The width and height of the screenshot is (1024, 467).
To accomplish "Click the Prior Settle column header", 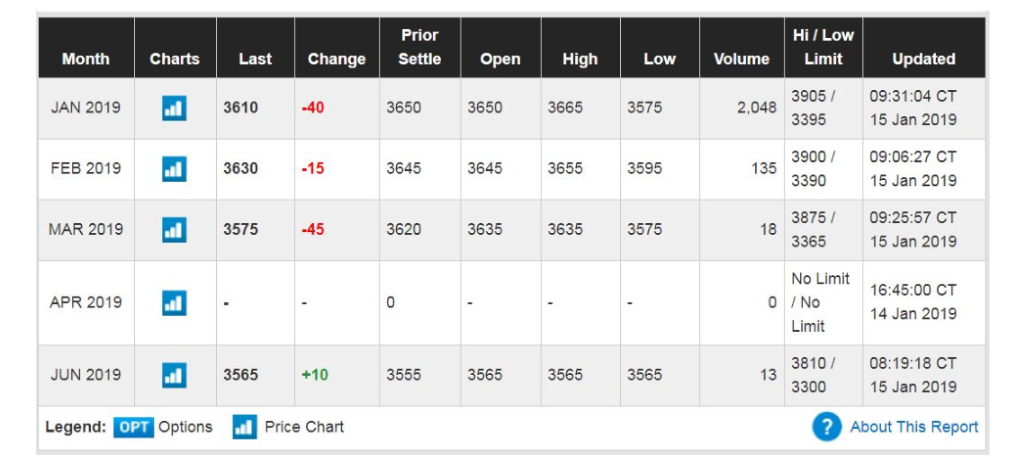I will (420, 47).
